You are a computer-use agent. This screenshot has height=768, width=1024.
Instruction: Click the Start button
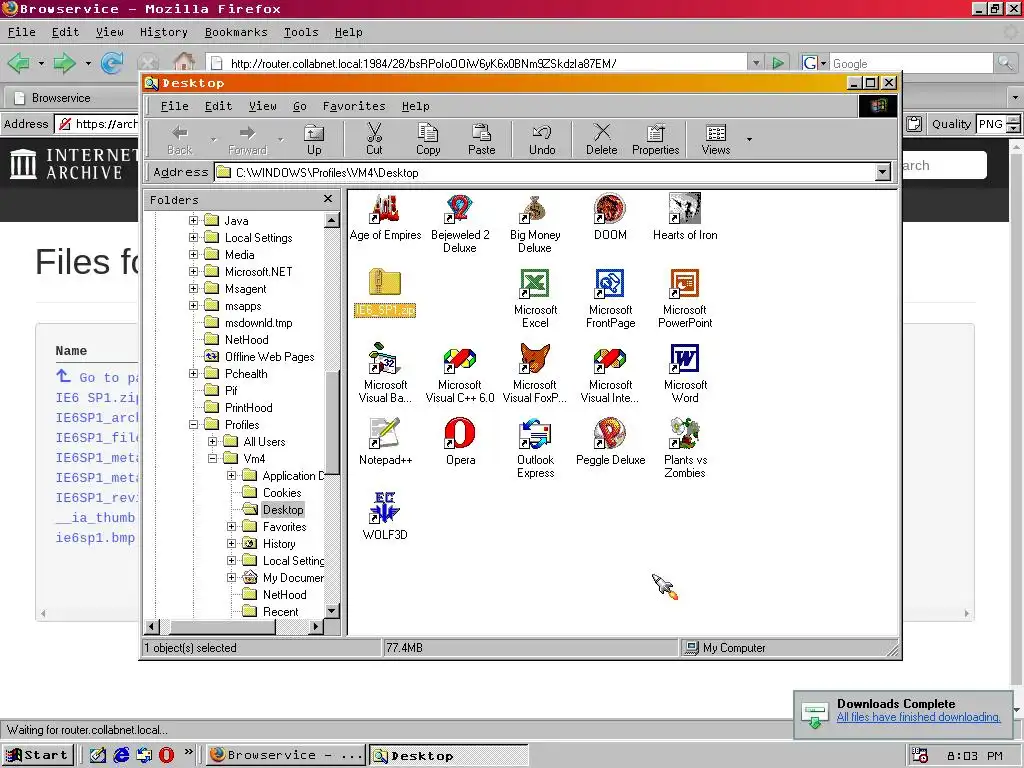tap(38, 756)
